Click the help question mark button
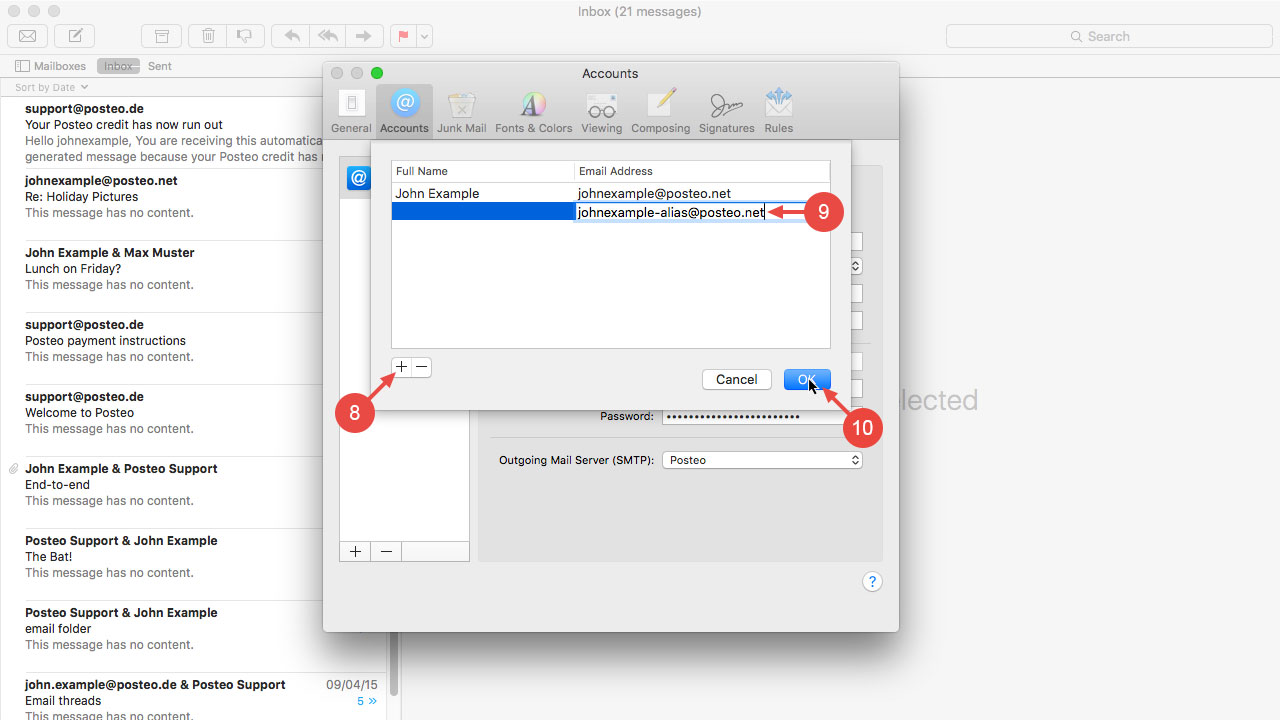The width and height of the screenshot is (1280, 720). click(x=872, y=581)
